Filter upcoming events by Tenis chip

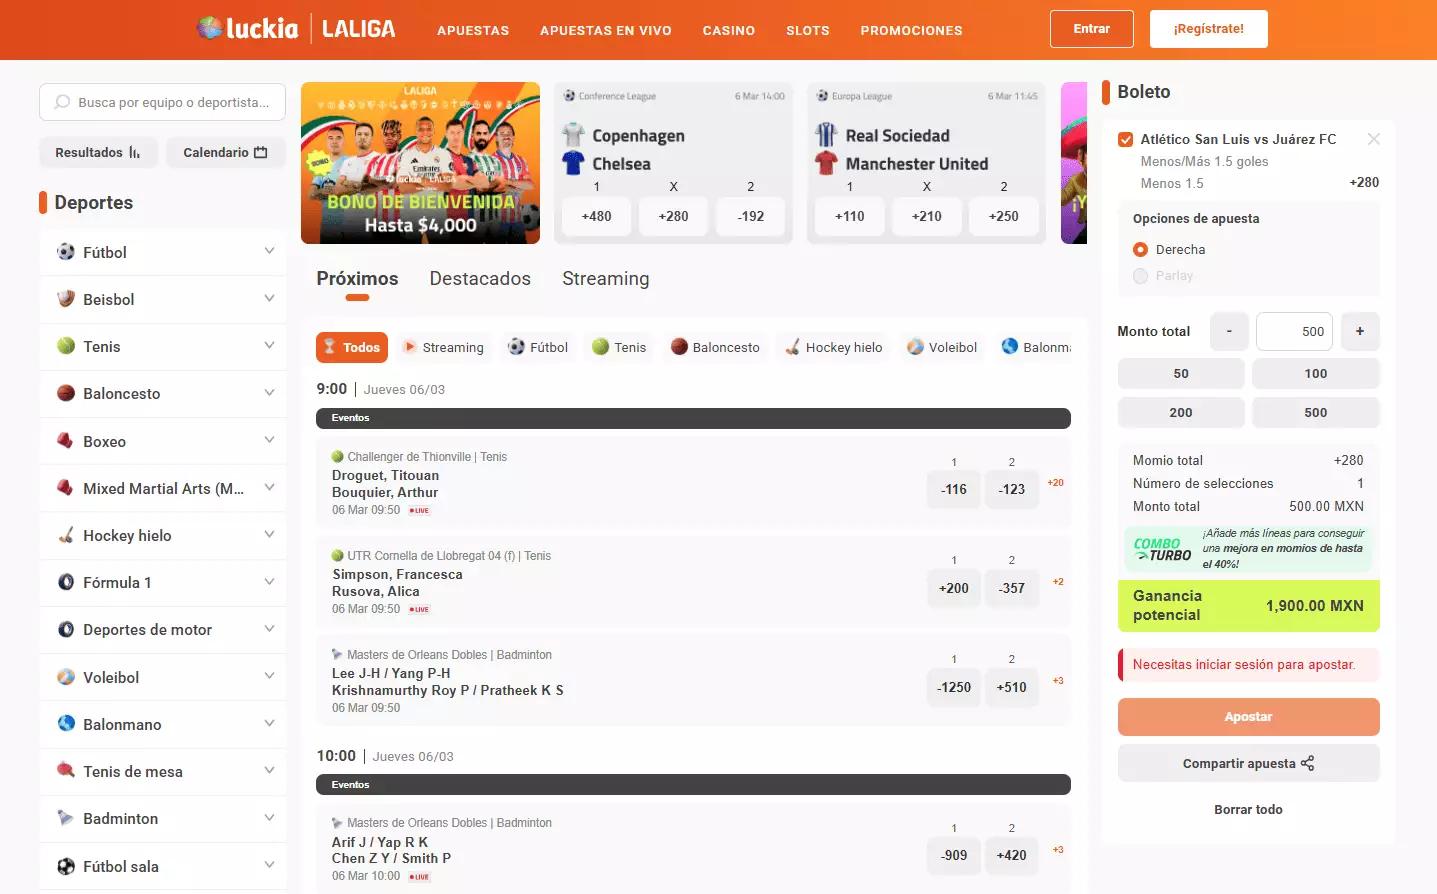(619, 347)
